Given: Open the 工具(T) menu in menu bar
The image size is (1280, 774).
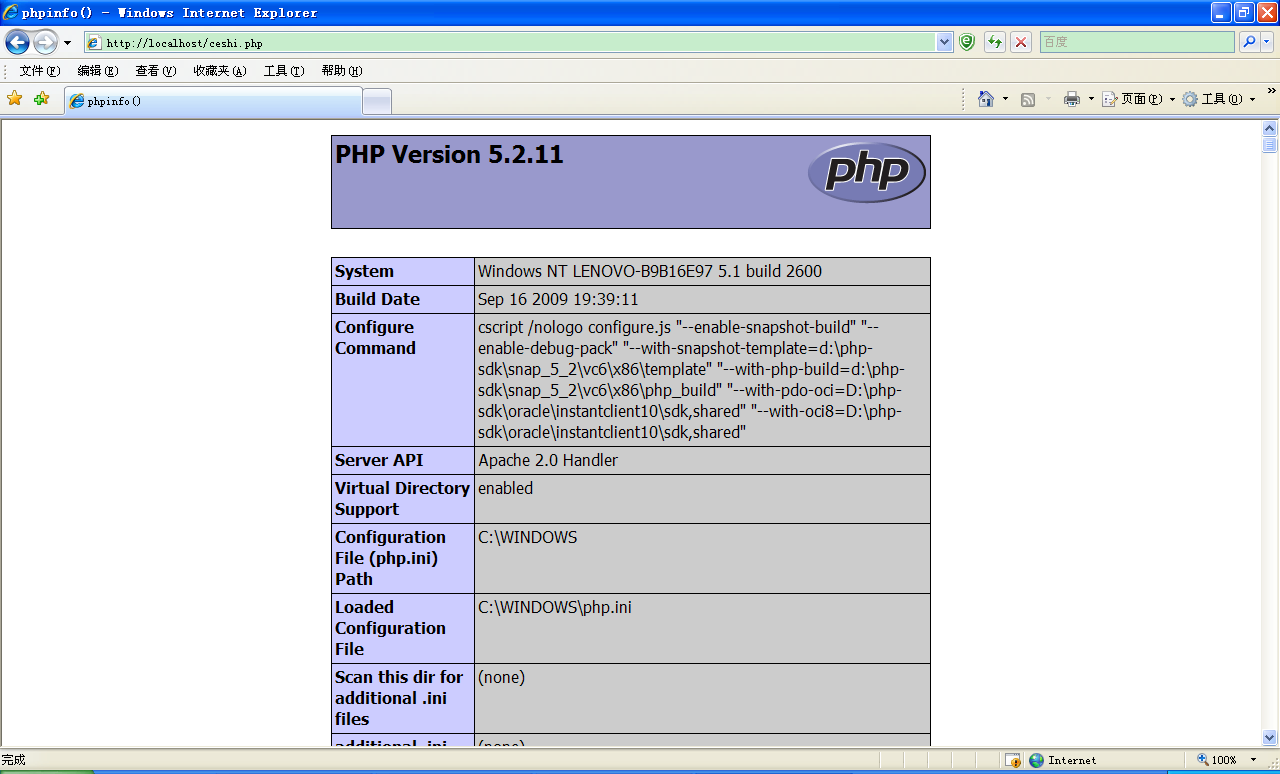Looking at the screenshot, I should tap(284, 71).
